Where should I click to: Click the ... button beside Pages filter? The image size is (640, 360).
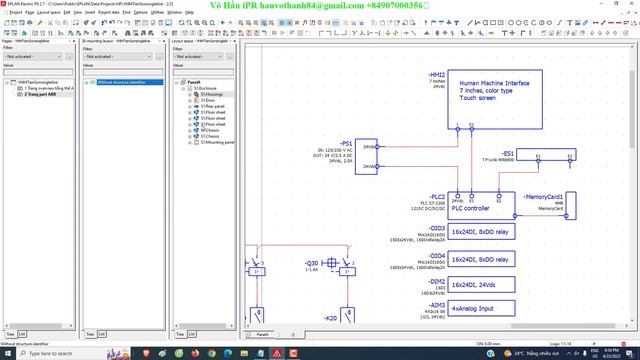[69, 56]
